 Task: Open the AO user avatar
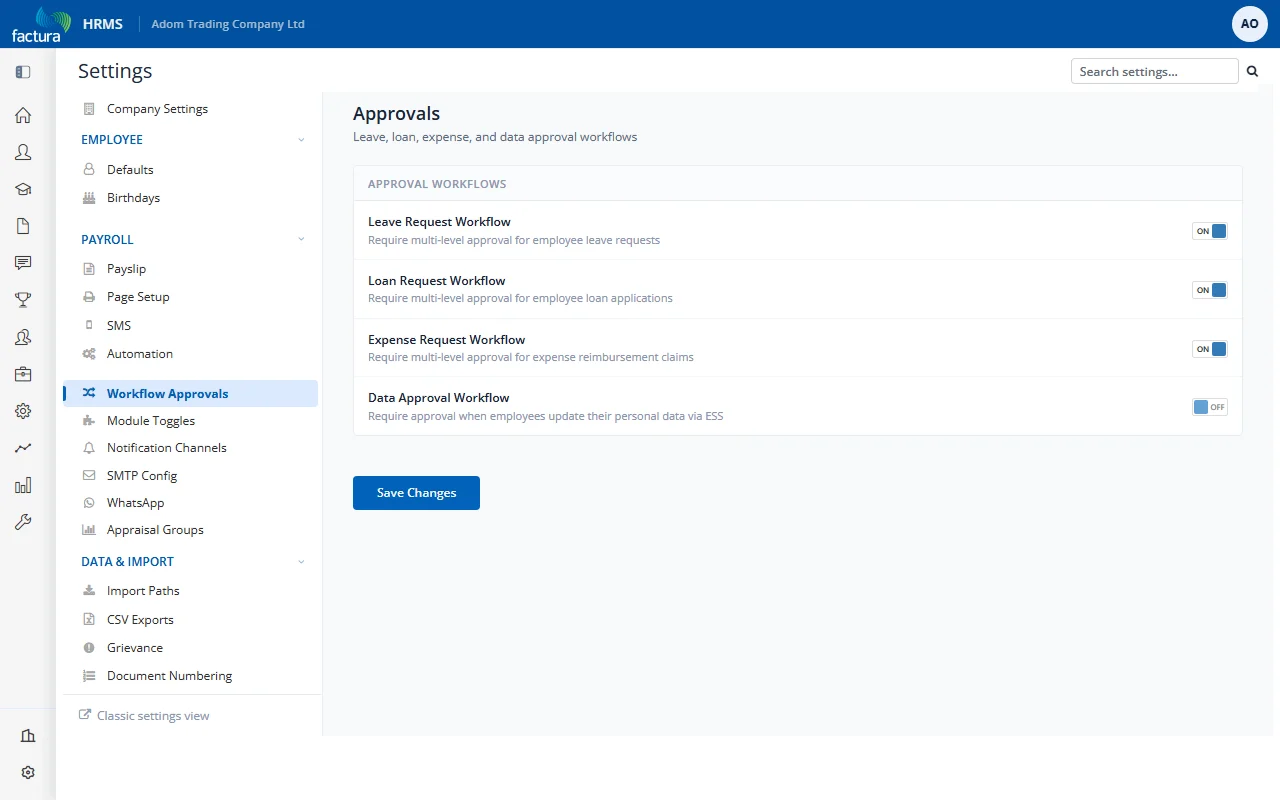(x=1250, y=23)
